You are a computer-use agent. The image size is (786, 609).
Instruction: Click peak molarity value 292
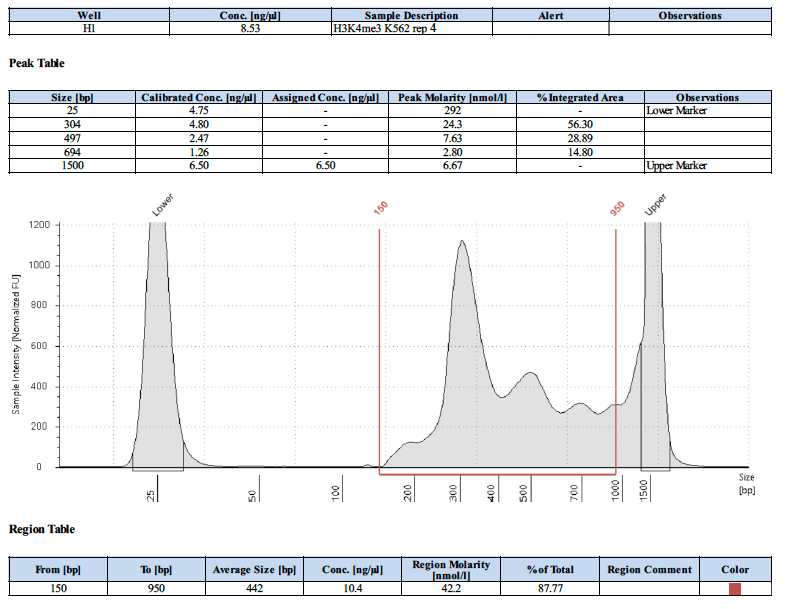(x=452, y=111)
